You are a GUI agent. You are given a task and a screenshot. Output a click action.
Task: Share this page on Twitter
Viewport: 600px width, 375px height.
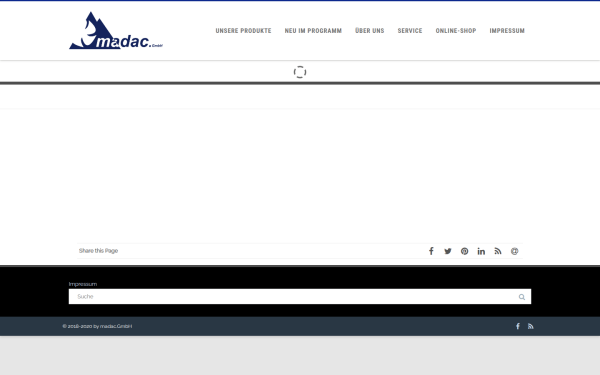coord(448,251)
